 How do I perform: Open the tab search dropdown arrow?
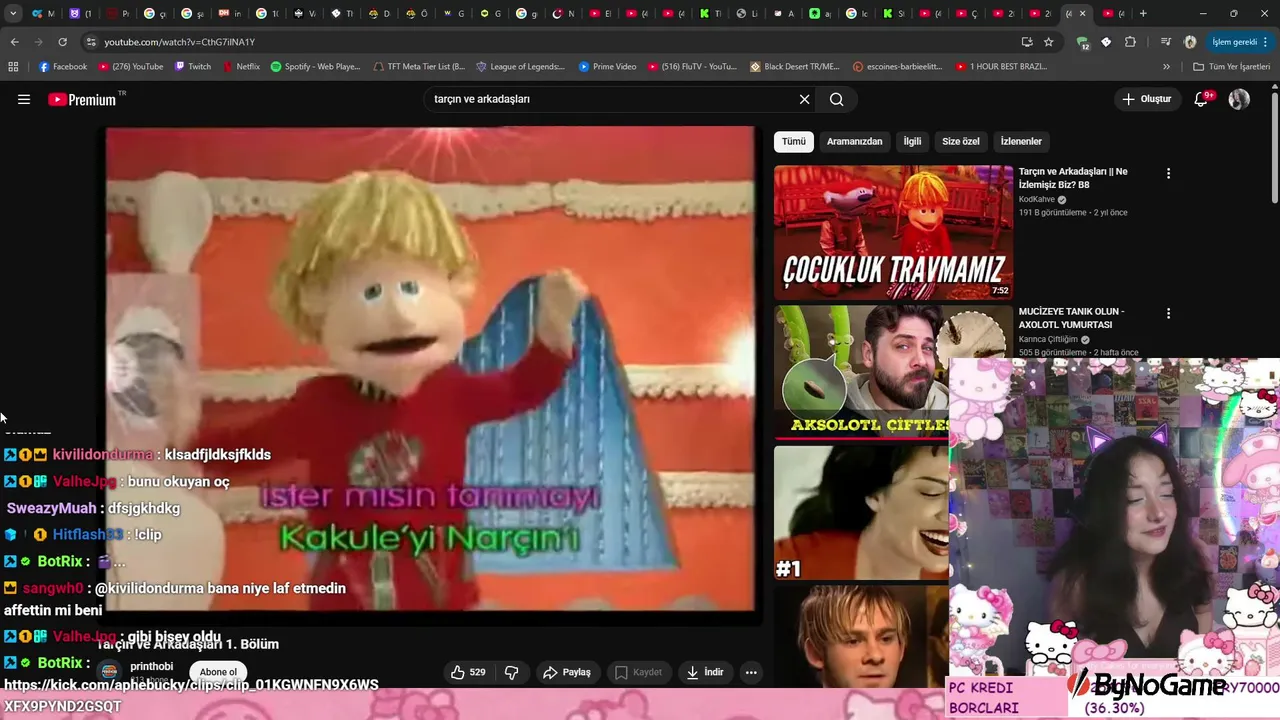[x=13, y=13]
